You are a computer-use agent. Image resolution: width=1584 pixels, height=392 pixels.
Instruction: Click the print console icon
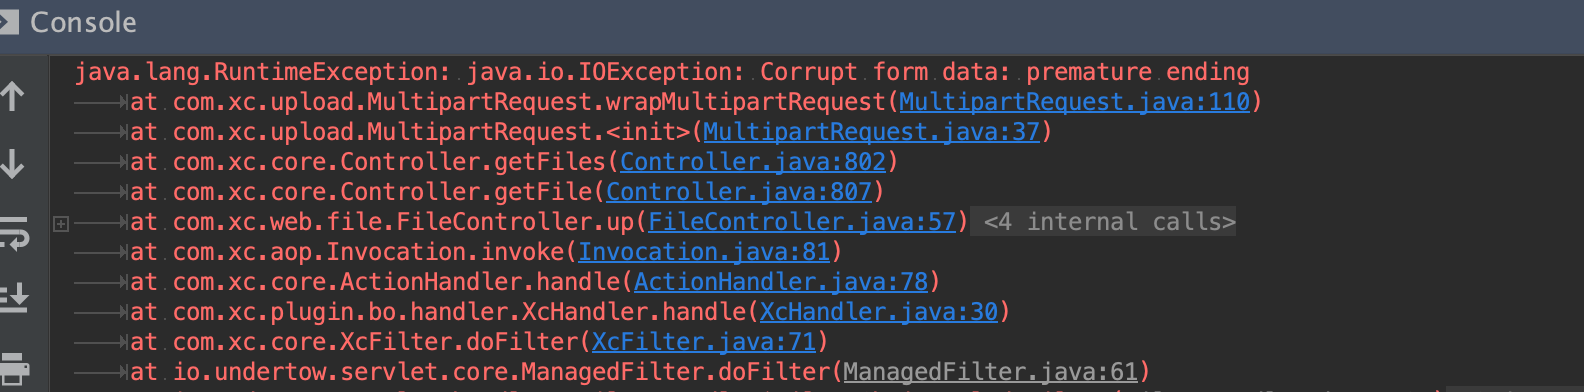(x=14, y=368)
